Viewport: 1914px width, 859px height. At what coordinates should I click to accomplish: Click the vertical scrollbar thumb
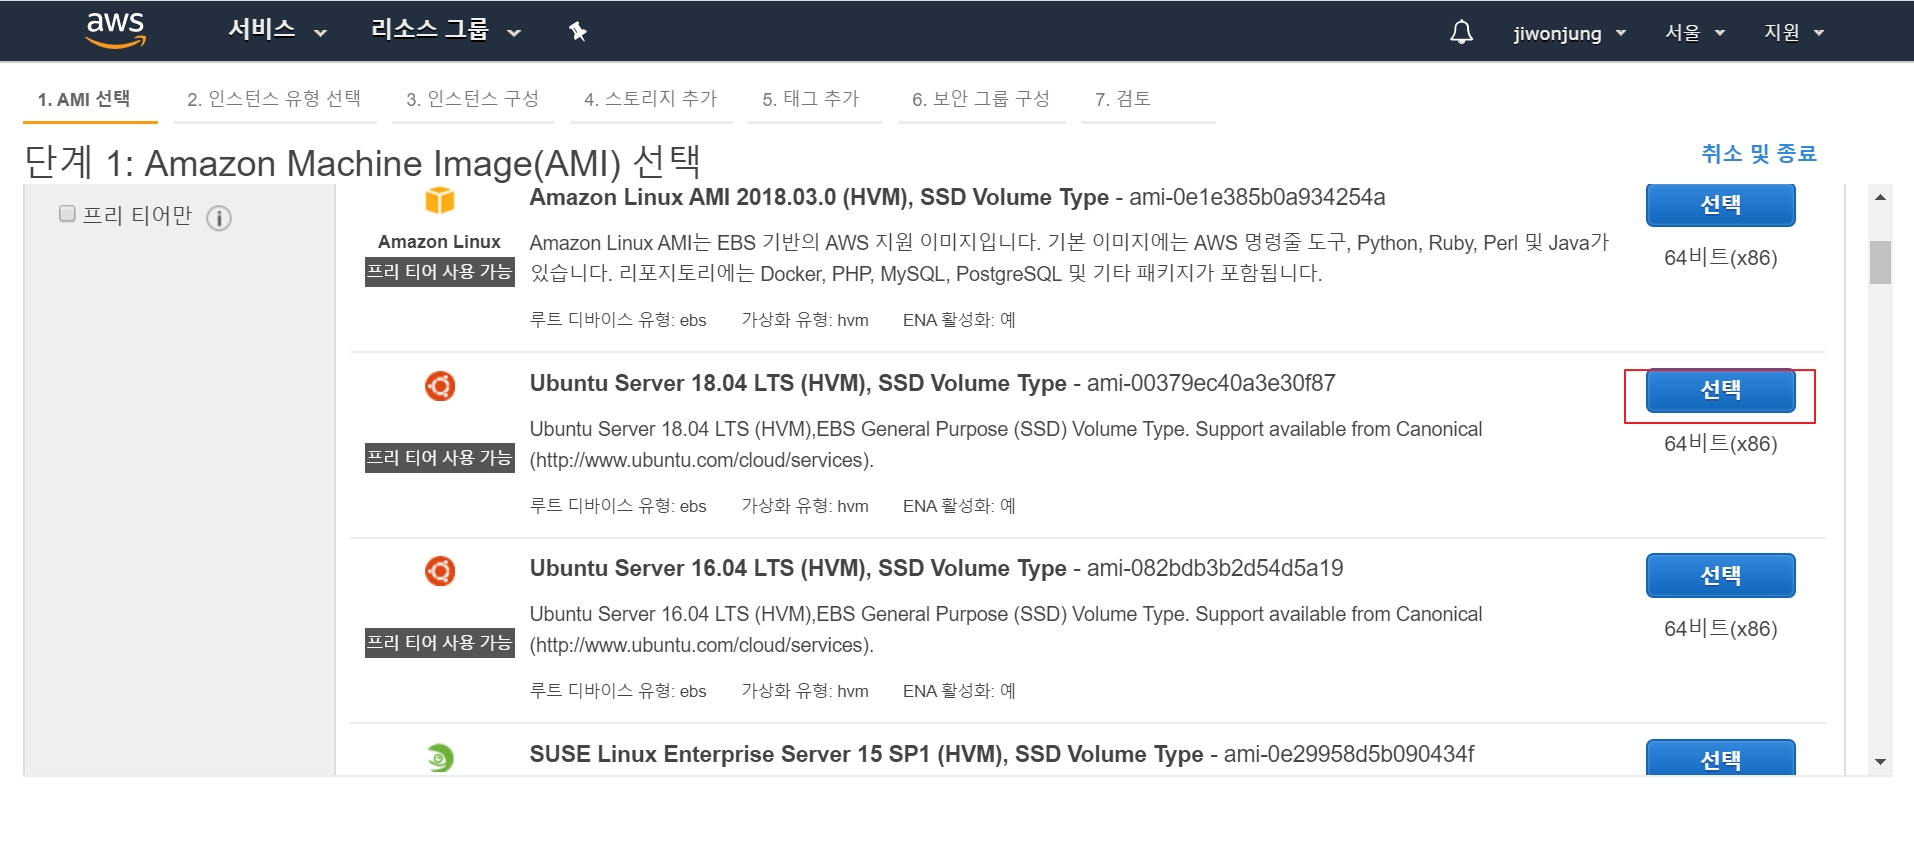1880,262
